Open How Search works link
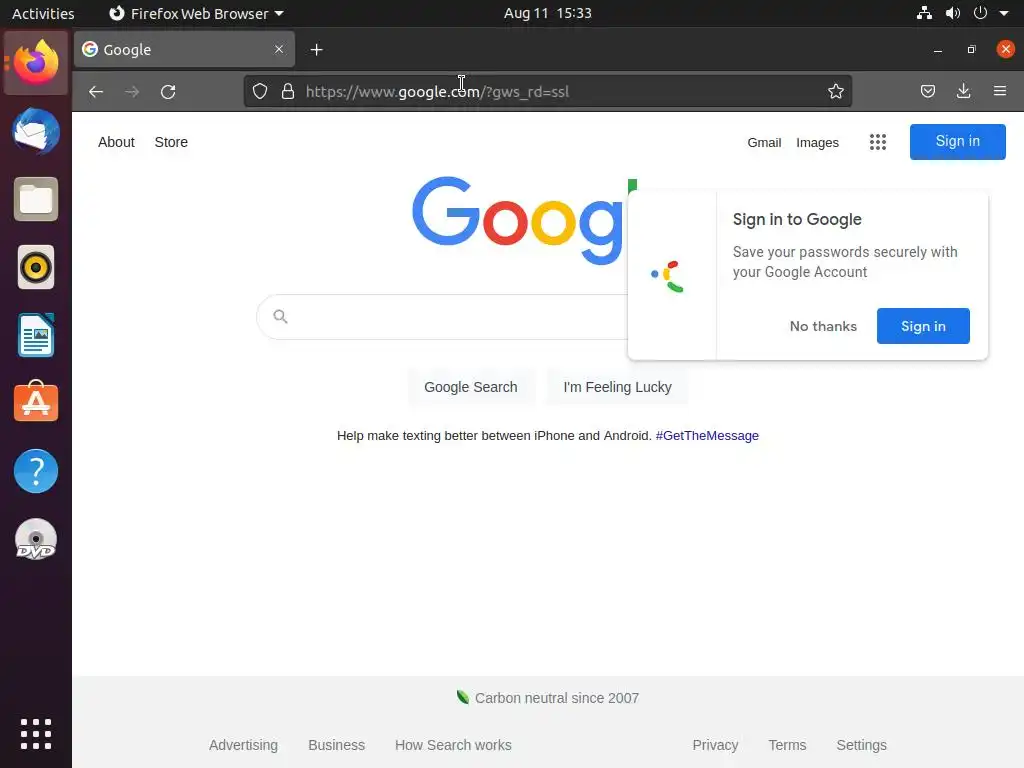The image size is (1024, 768). pyautogui.click(x=453, y=745)
